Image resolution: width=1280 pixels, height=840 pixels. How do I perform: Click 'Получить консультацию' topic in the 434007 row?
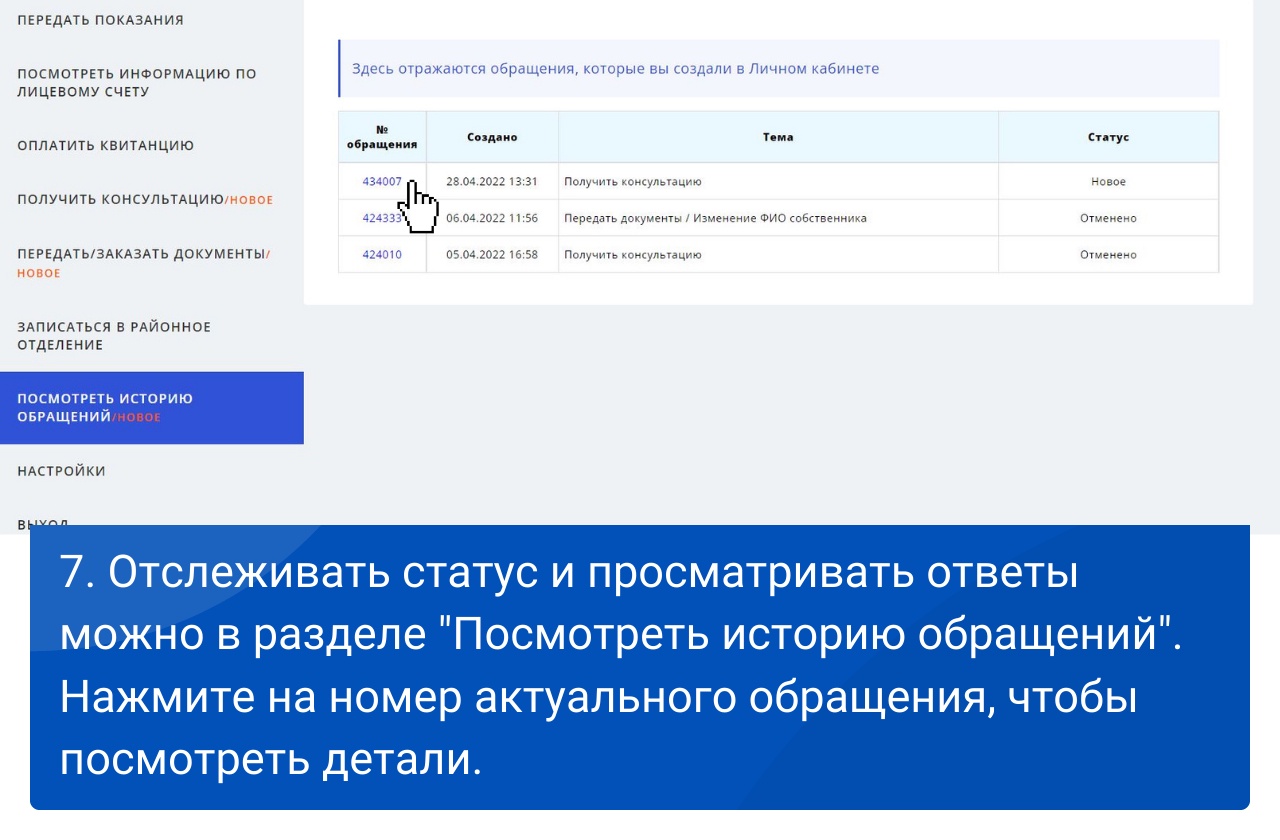click(x=633, y=181)
